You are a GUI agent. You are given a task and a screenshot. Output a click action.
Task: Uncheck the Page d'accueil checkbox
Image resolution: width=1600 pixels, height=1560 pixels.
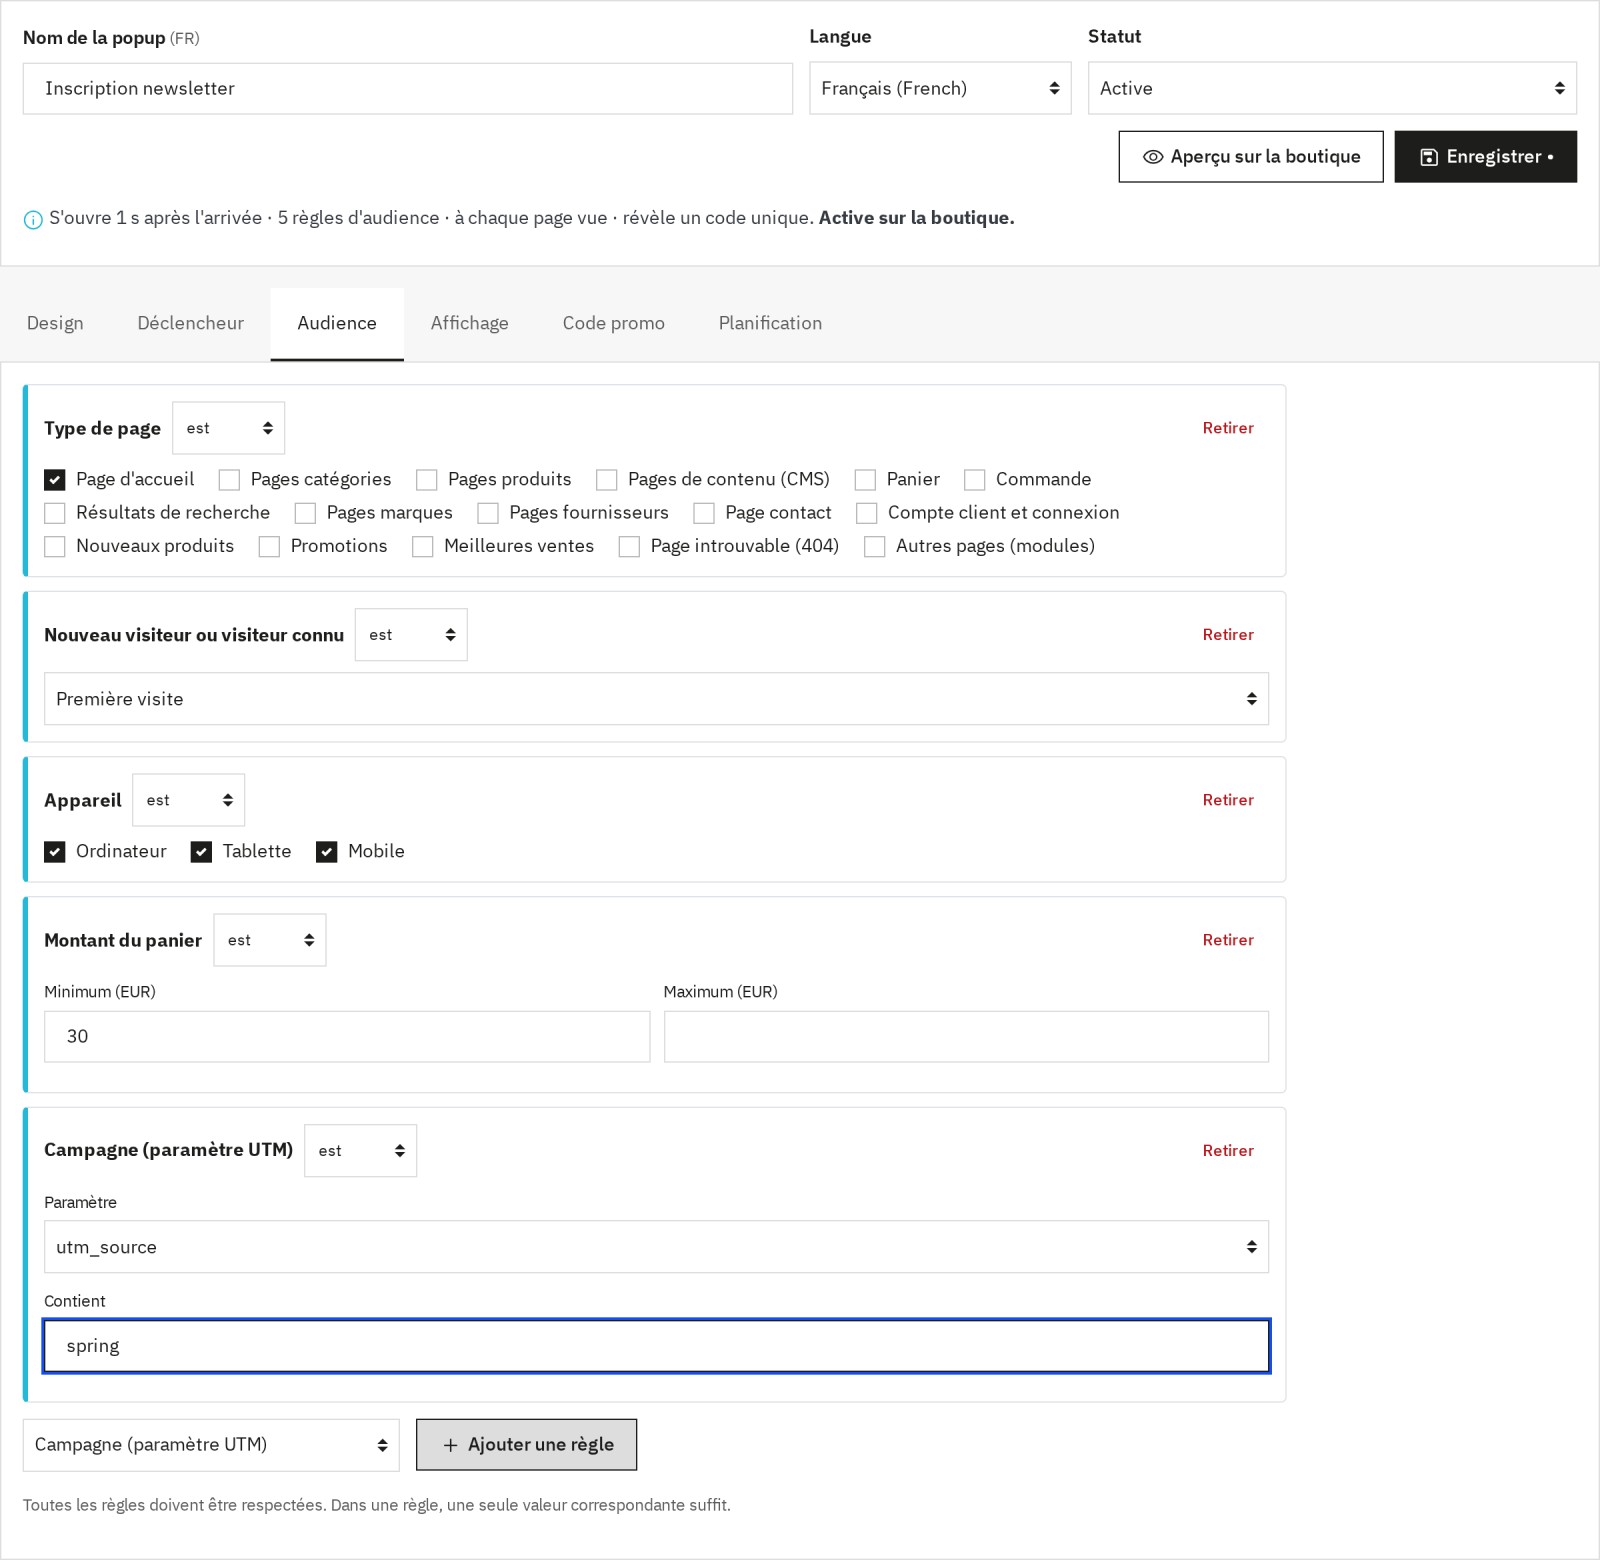tap(55, 480)
